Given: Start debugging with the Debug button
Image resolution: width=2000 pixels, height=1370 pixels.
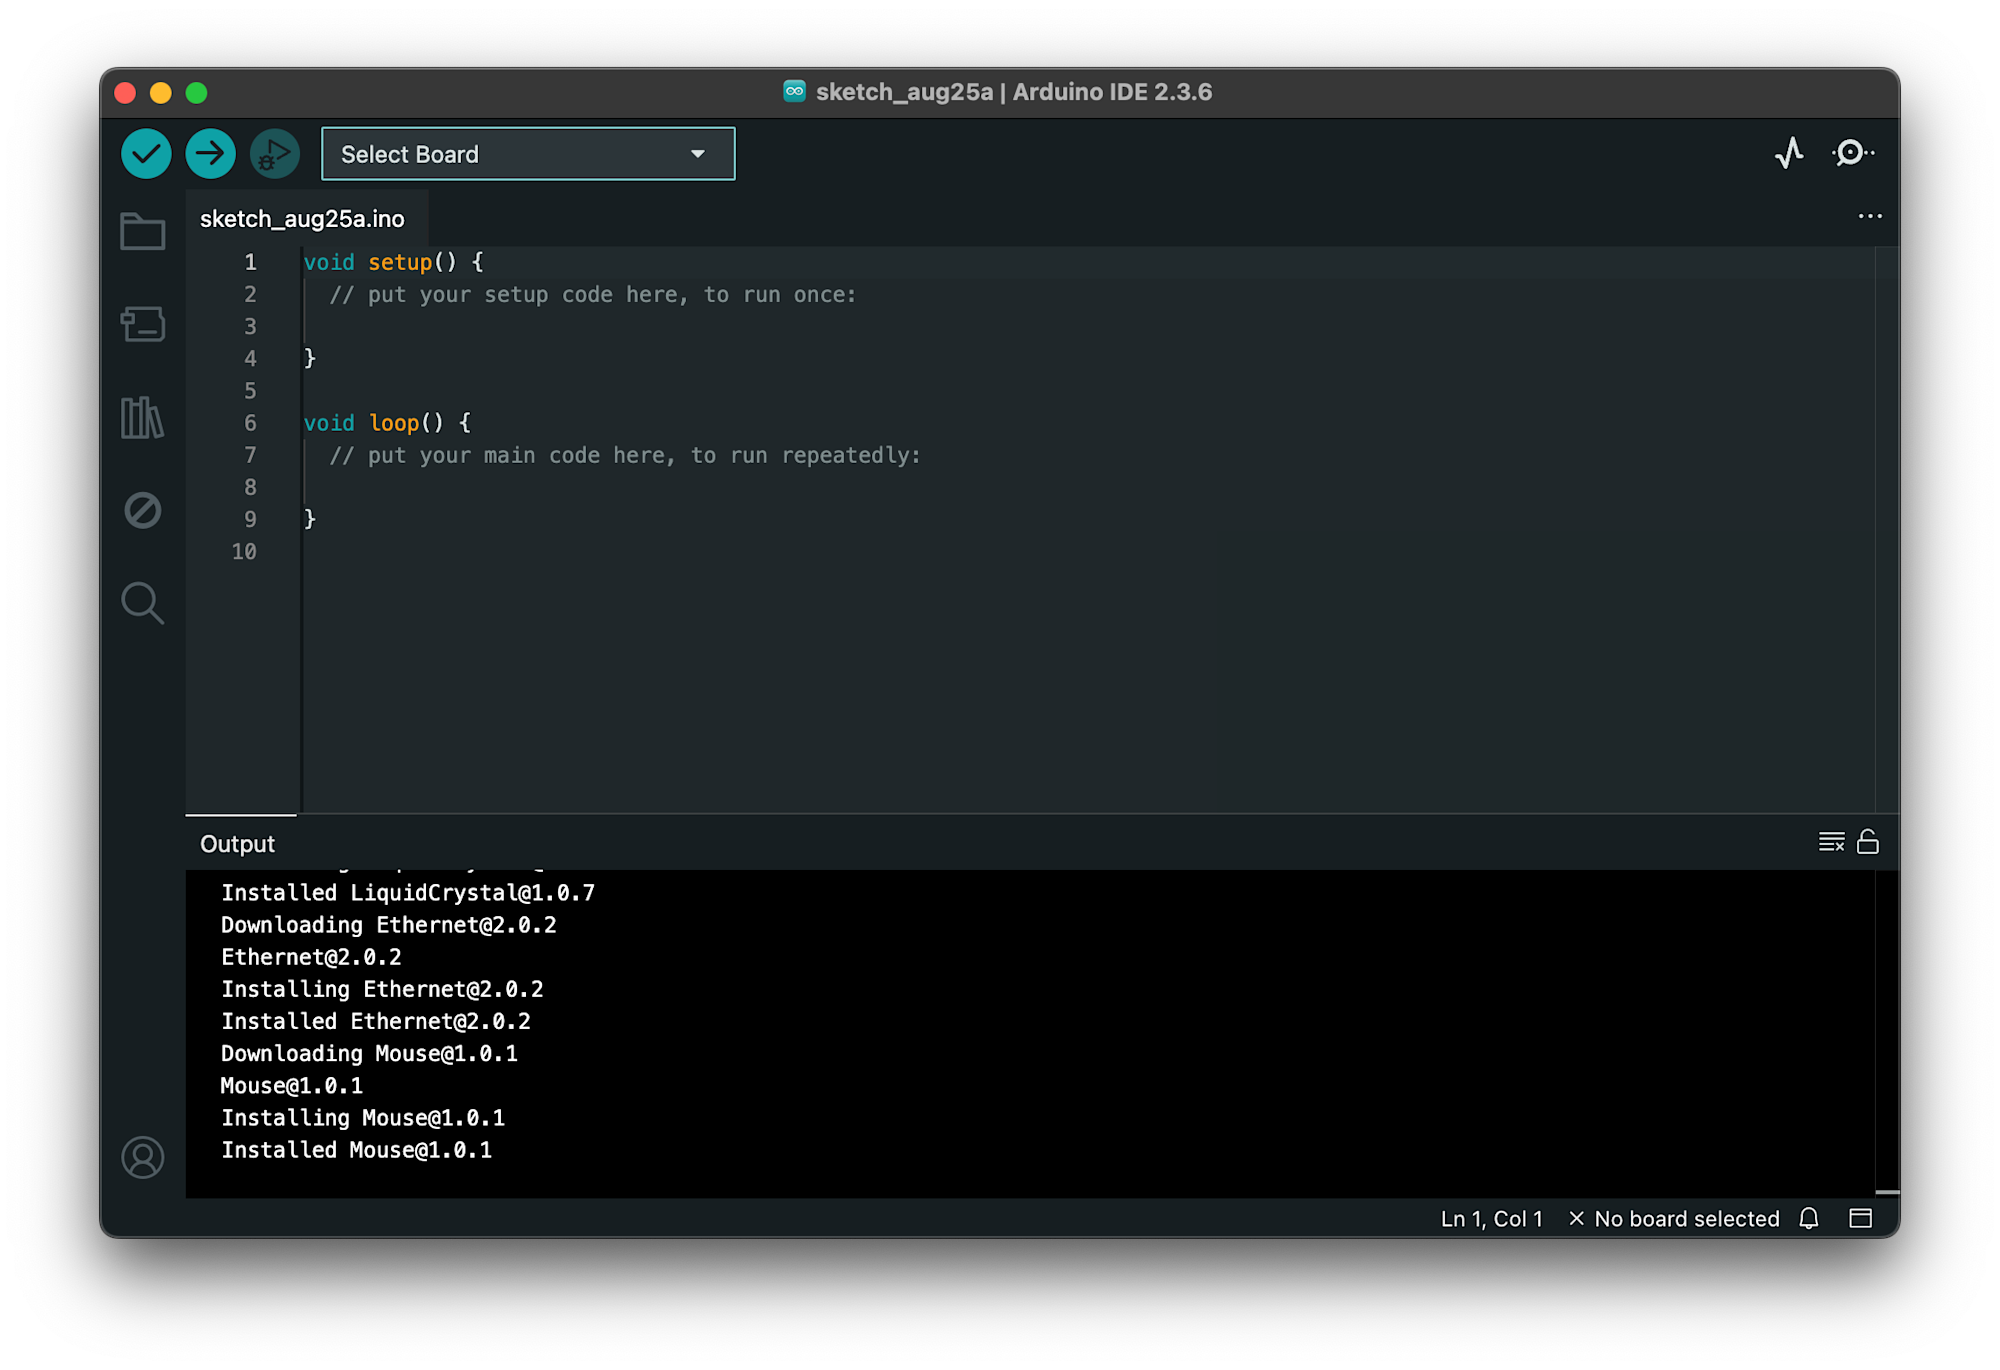Looking at the screenshot, I should 274,154.
